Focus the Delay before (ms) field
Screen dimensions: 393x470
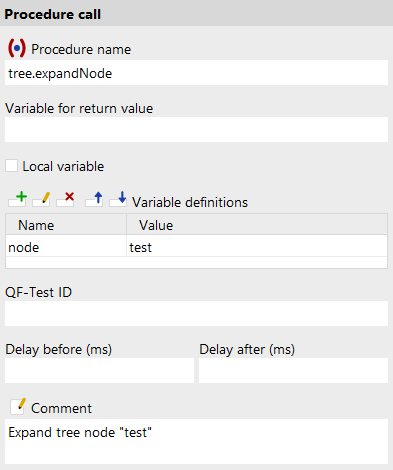point(99,370)
